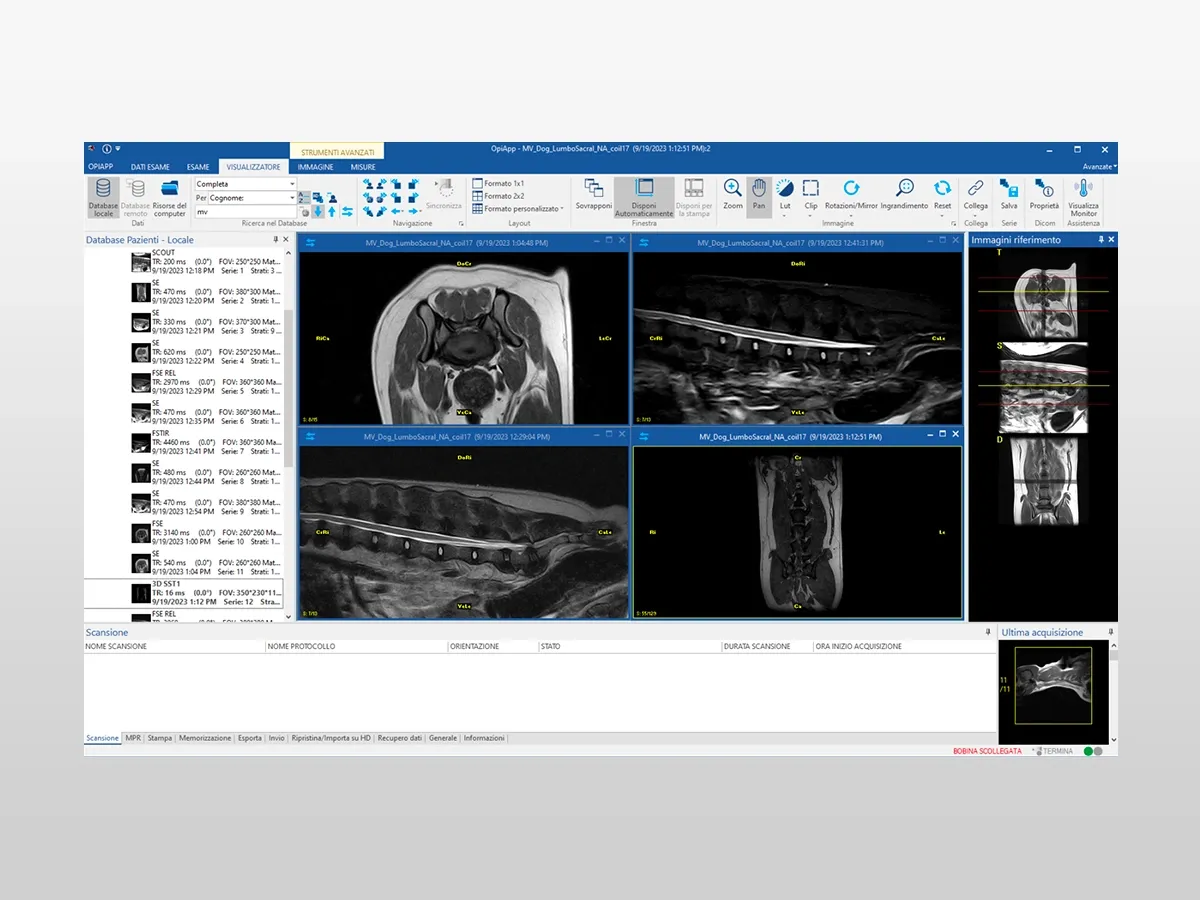Open Dicom Proprietà
Image resolution: width=1200 pixels, height=900 pixels.
1044,194
